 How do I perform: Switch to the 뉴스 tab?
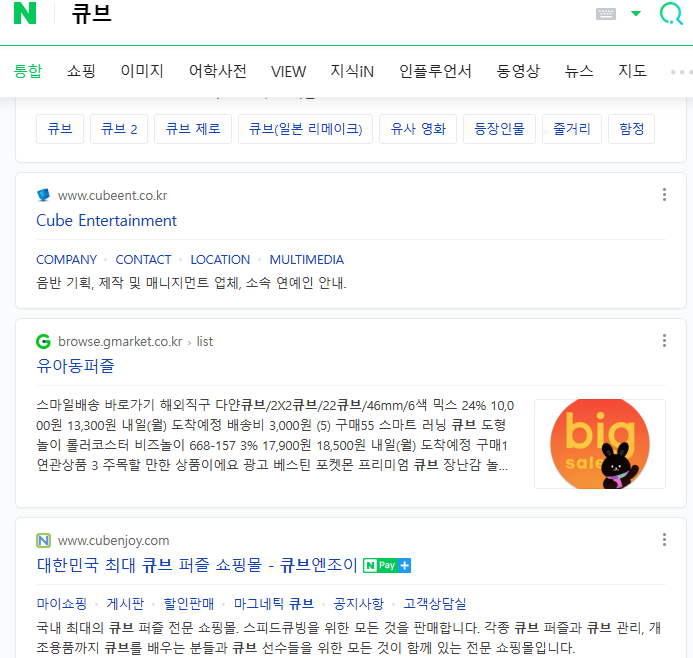tap(579, 71)
